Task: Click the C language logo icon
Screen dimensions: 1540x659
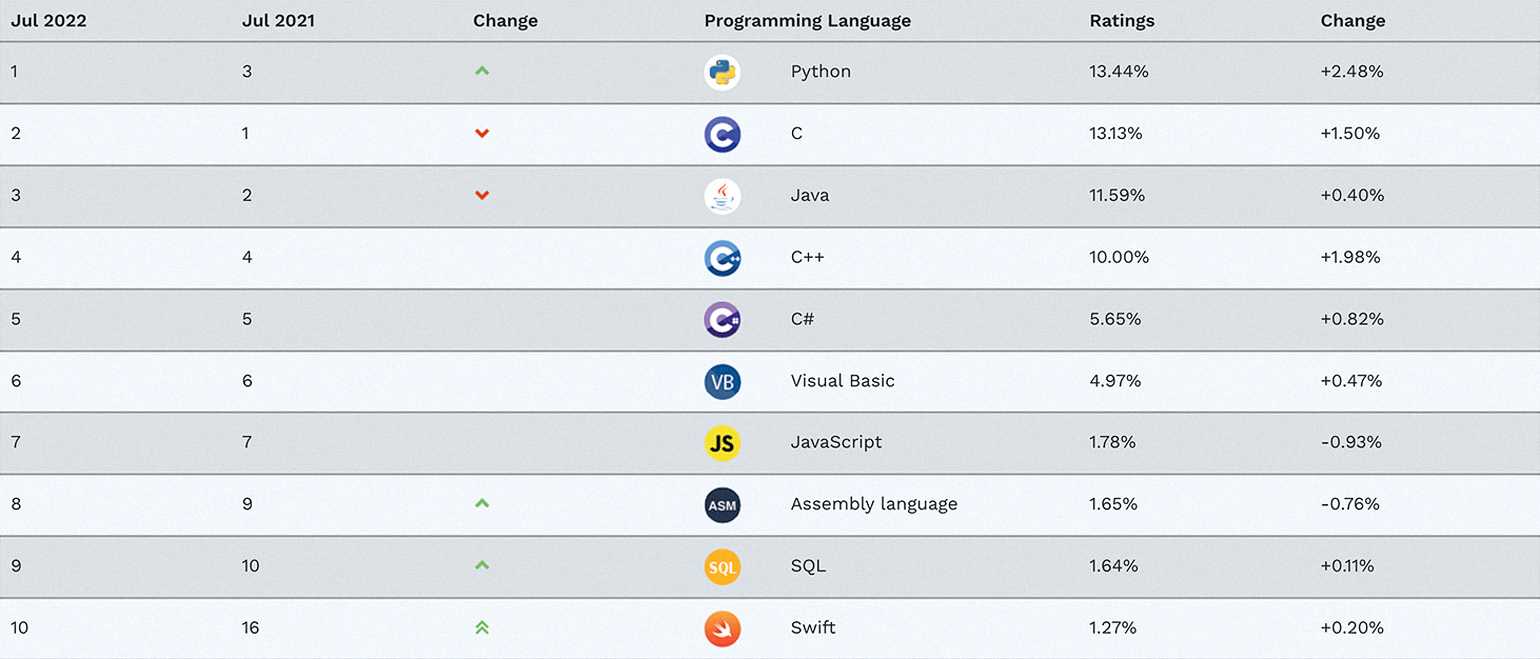Action: (722, 134)
